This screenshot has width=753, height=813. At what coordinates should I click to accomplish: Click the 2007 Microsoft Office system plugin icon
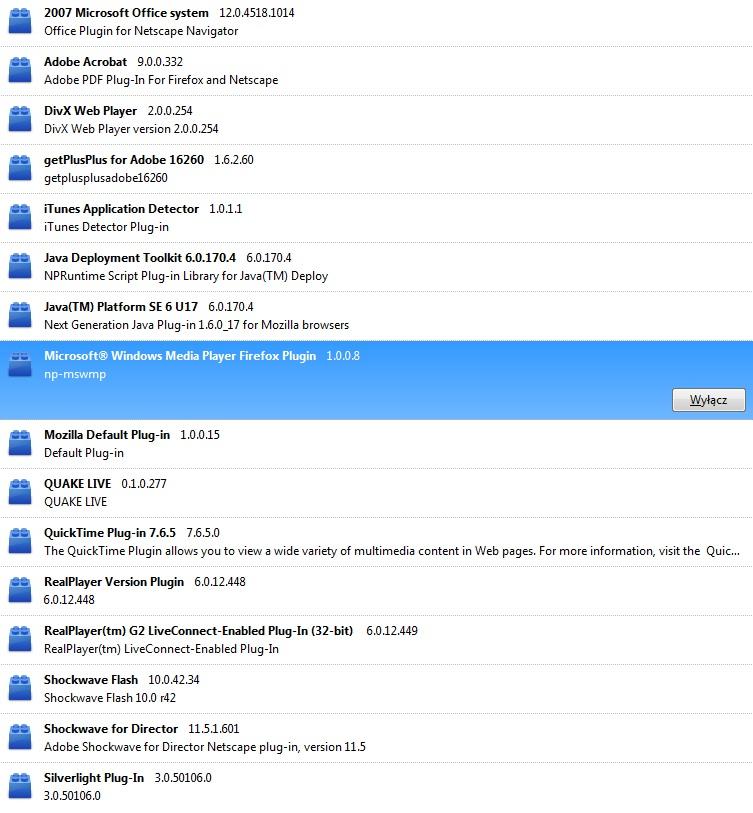click(20, 21)
